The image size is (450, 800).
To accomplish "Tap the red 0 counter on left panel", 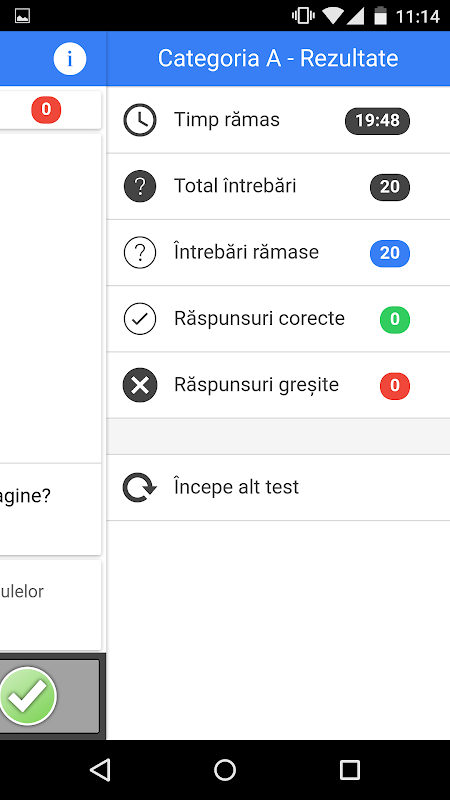I will pyautogui.click(x=46, y=110).
